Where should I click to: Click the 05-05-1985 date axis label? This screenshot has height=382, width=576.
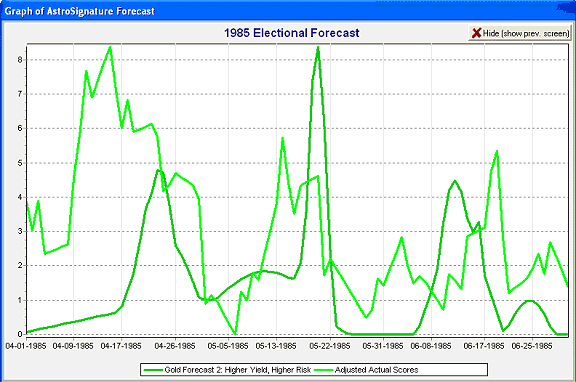[228, 346]
